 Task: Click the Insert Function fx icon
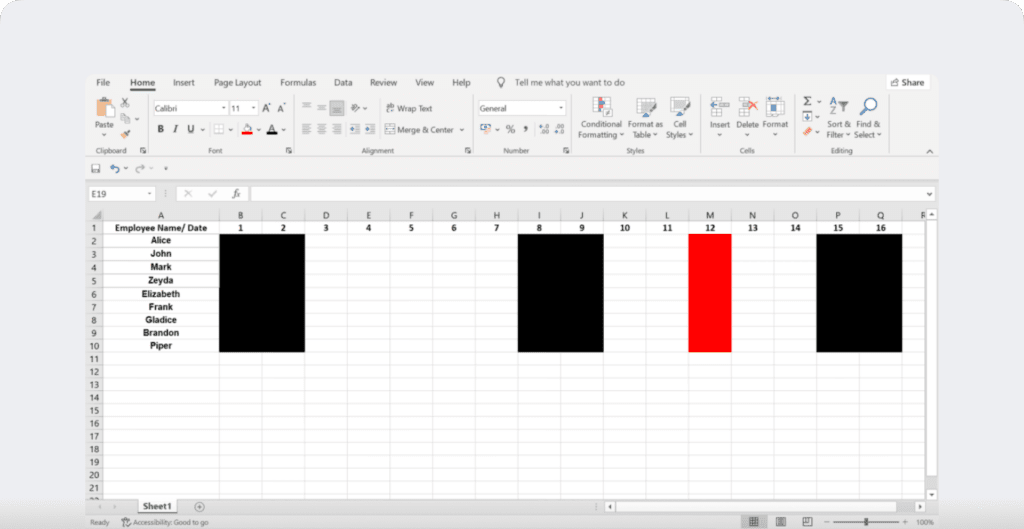[x=236, y=194]
